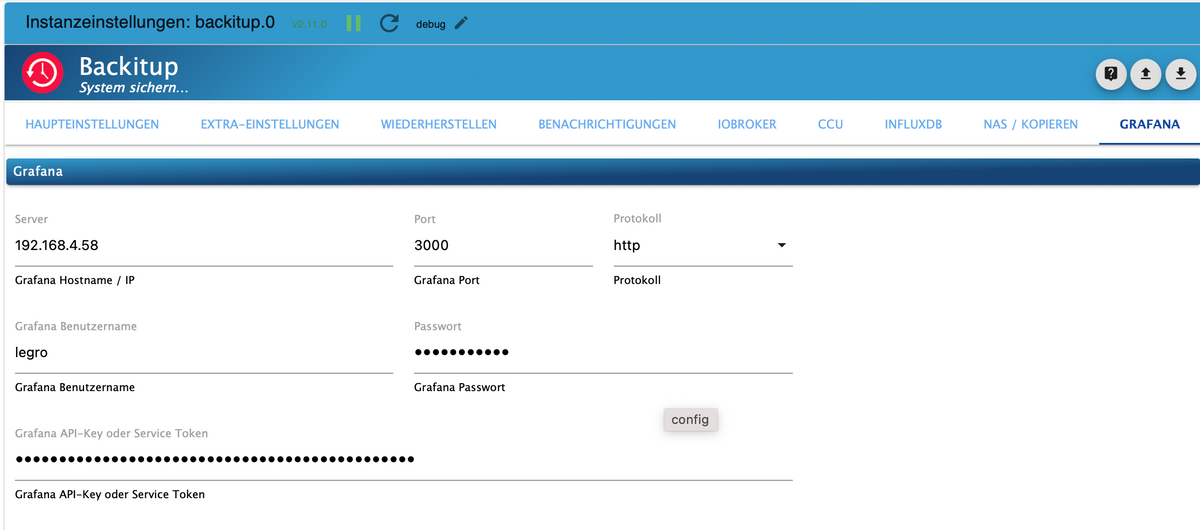Click the Server IP field 192.168.4.58

coord(204,245)
